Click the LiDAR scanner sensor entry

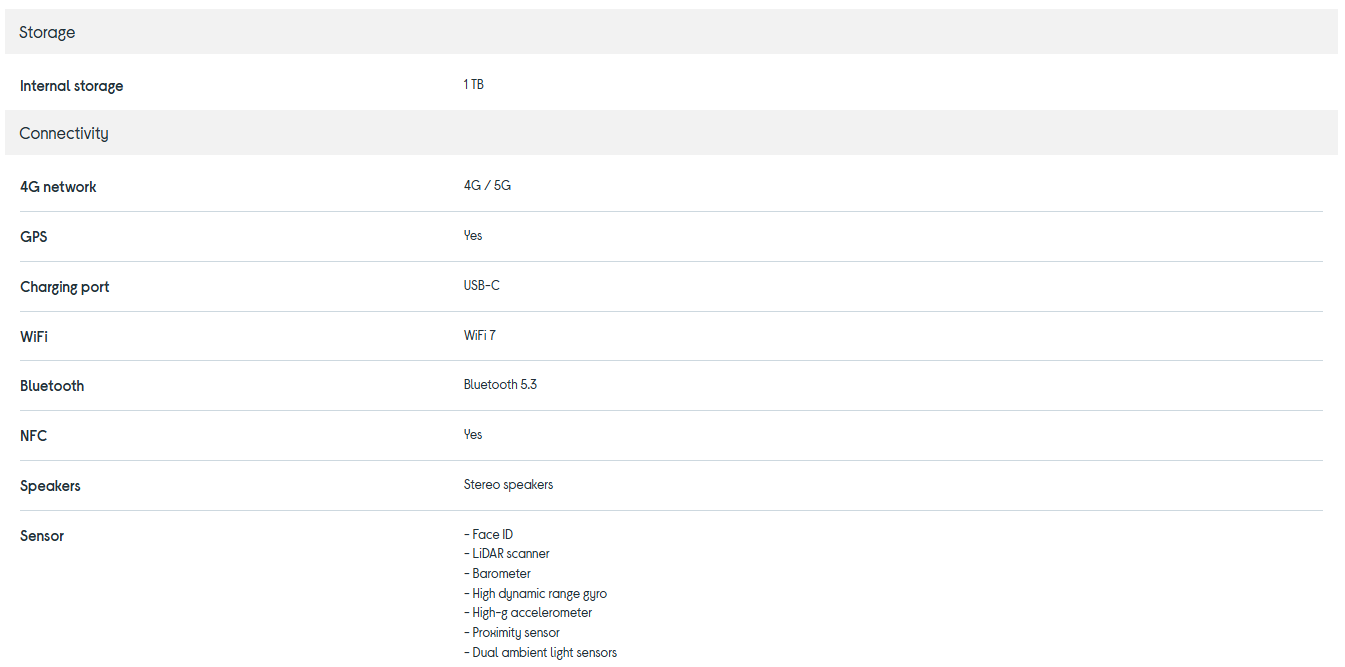510,554
